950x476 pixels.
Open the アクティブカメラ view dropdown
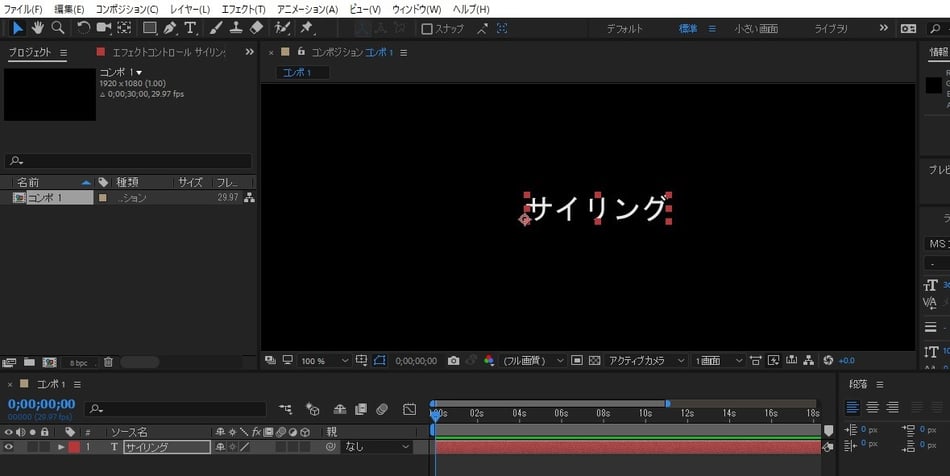pyautogui.click(x=647, y=360)
